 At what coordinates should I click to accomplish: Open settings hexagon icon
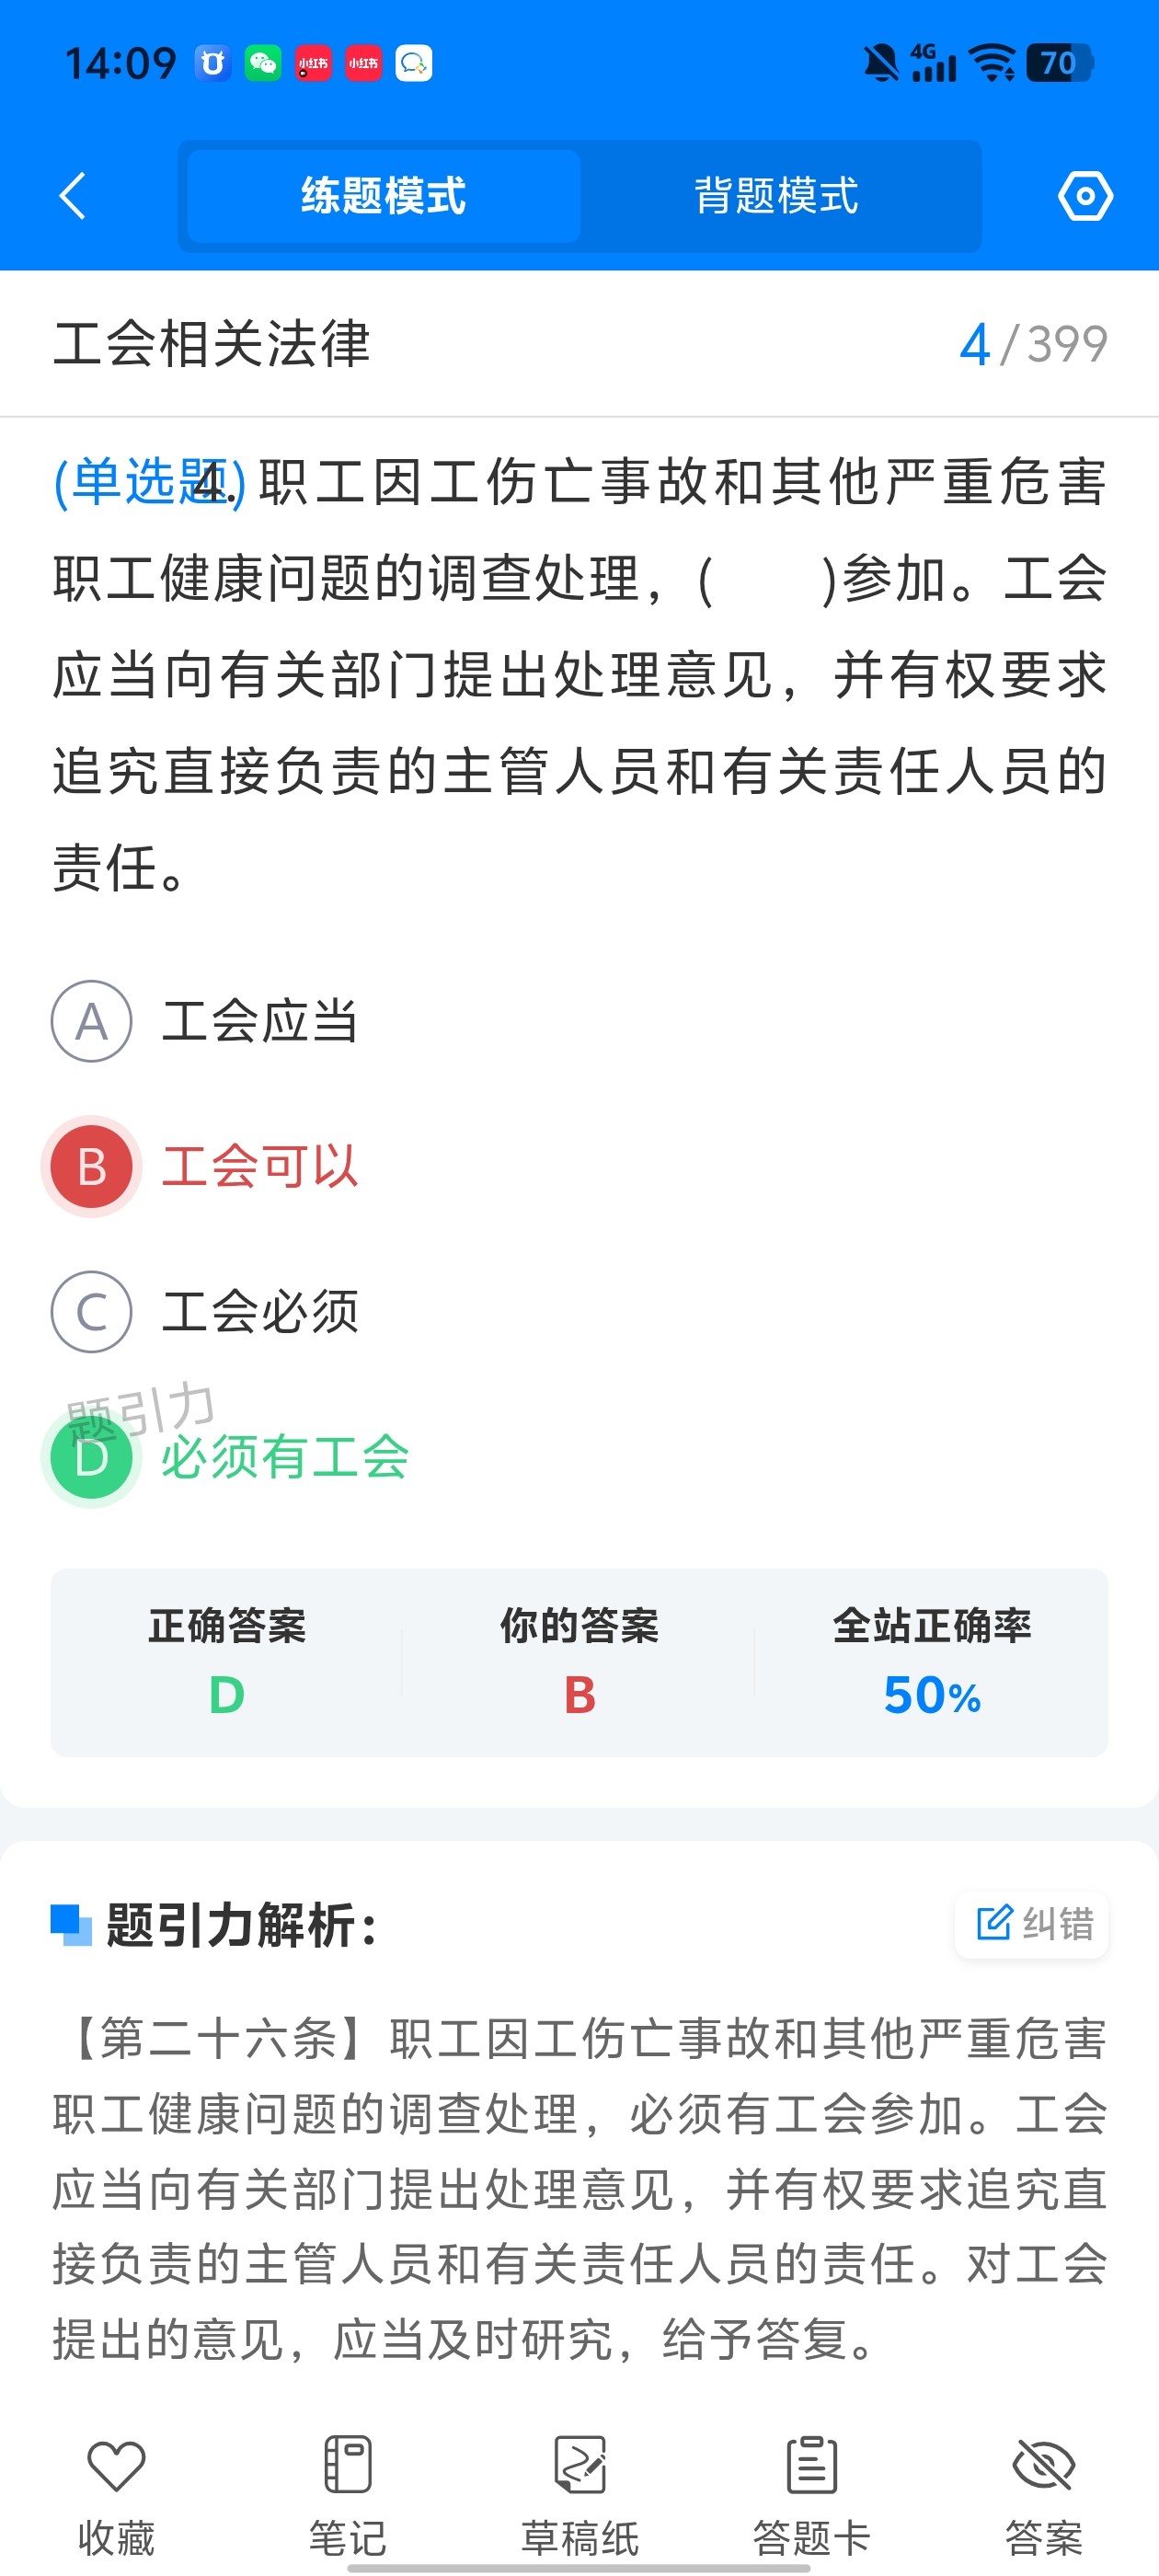click(x=1085, y=195)
